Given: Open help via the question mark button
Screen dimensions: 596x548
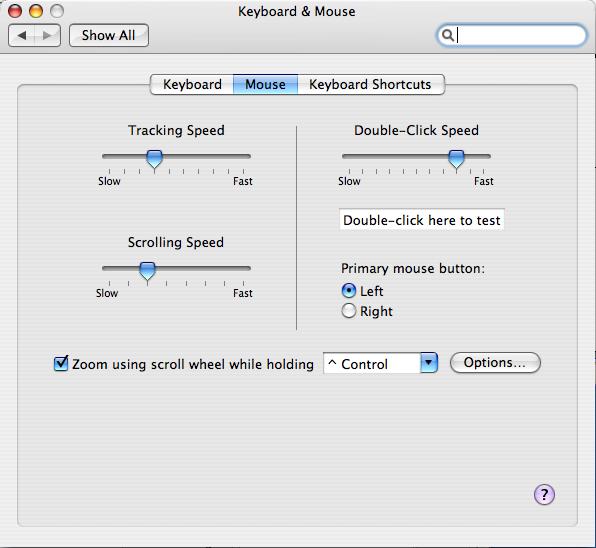Looking at the screenshot, I should [x=544, y=494].
